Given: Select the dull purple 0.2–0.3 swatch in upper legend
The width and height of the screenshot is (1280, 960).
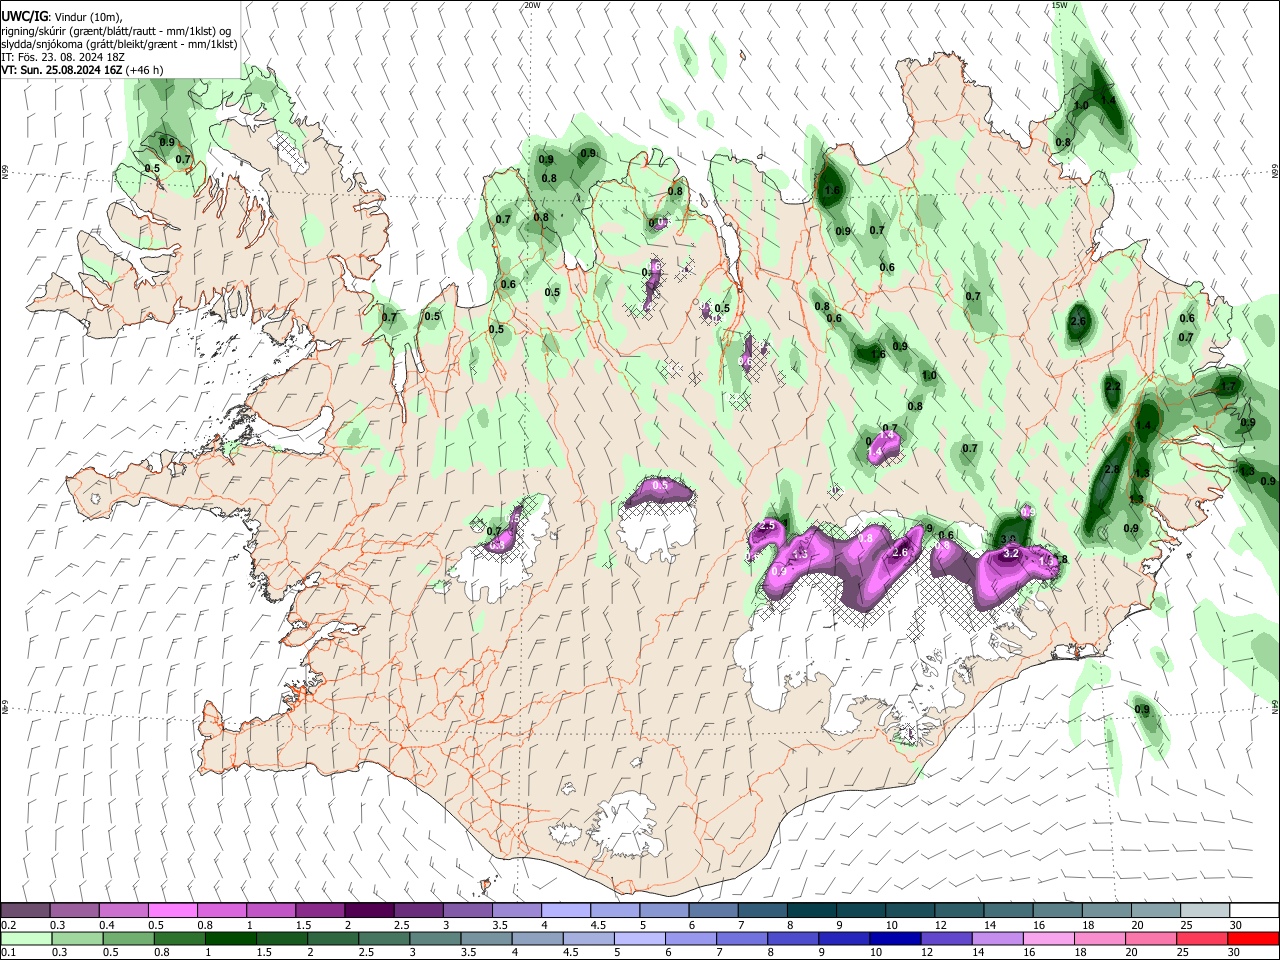Looking at the screenshot, I should point(25,910).
